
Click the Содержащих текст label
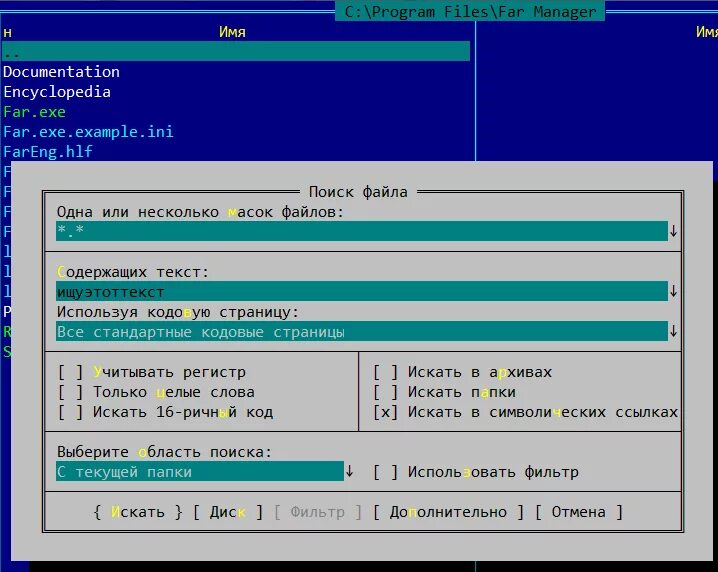[133, 272]
